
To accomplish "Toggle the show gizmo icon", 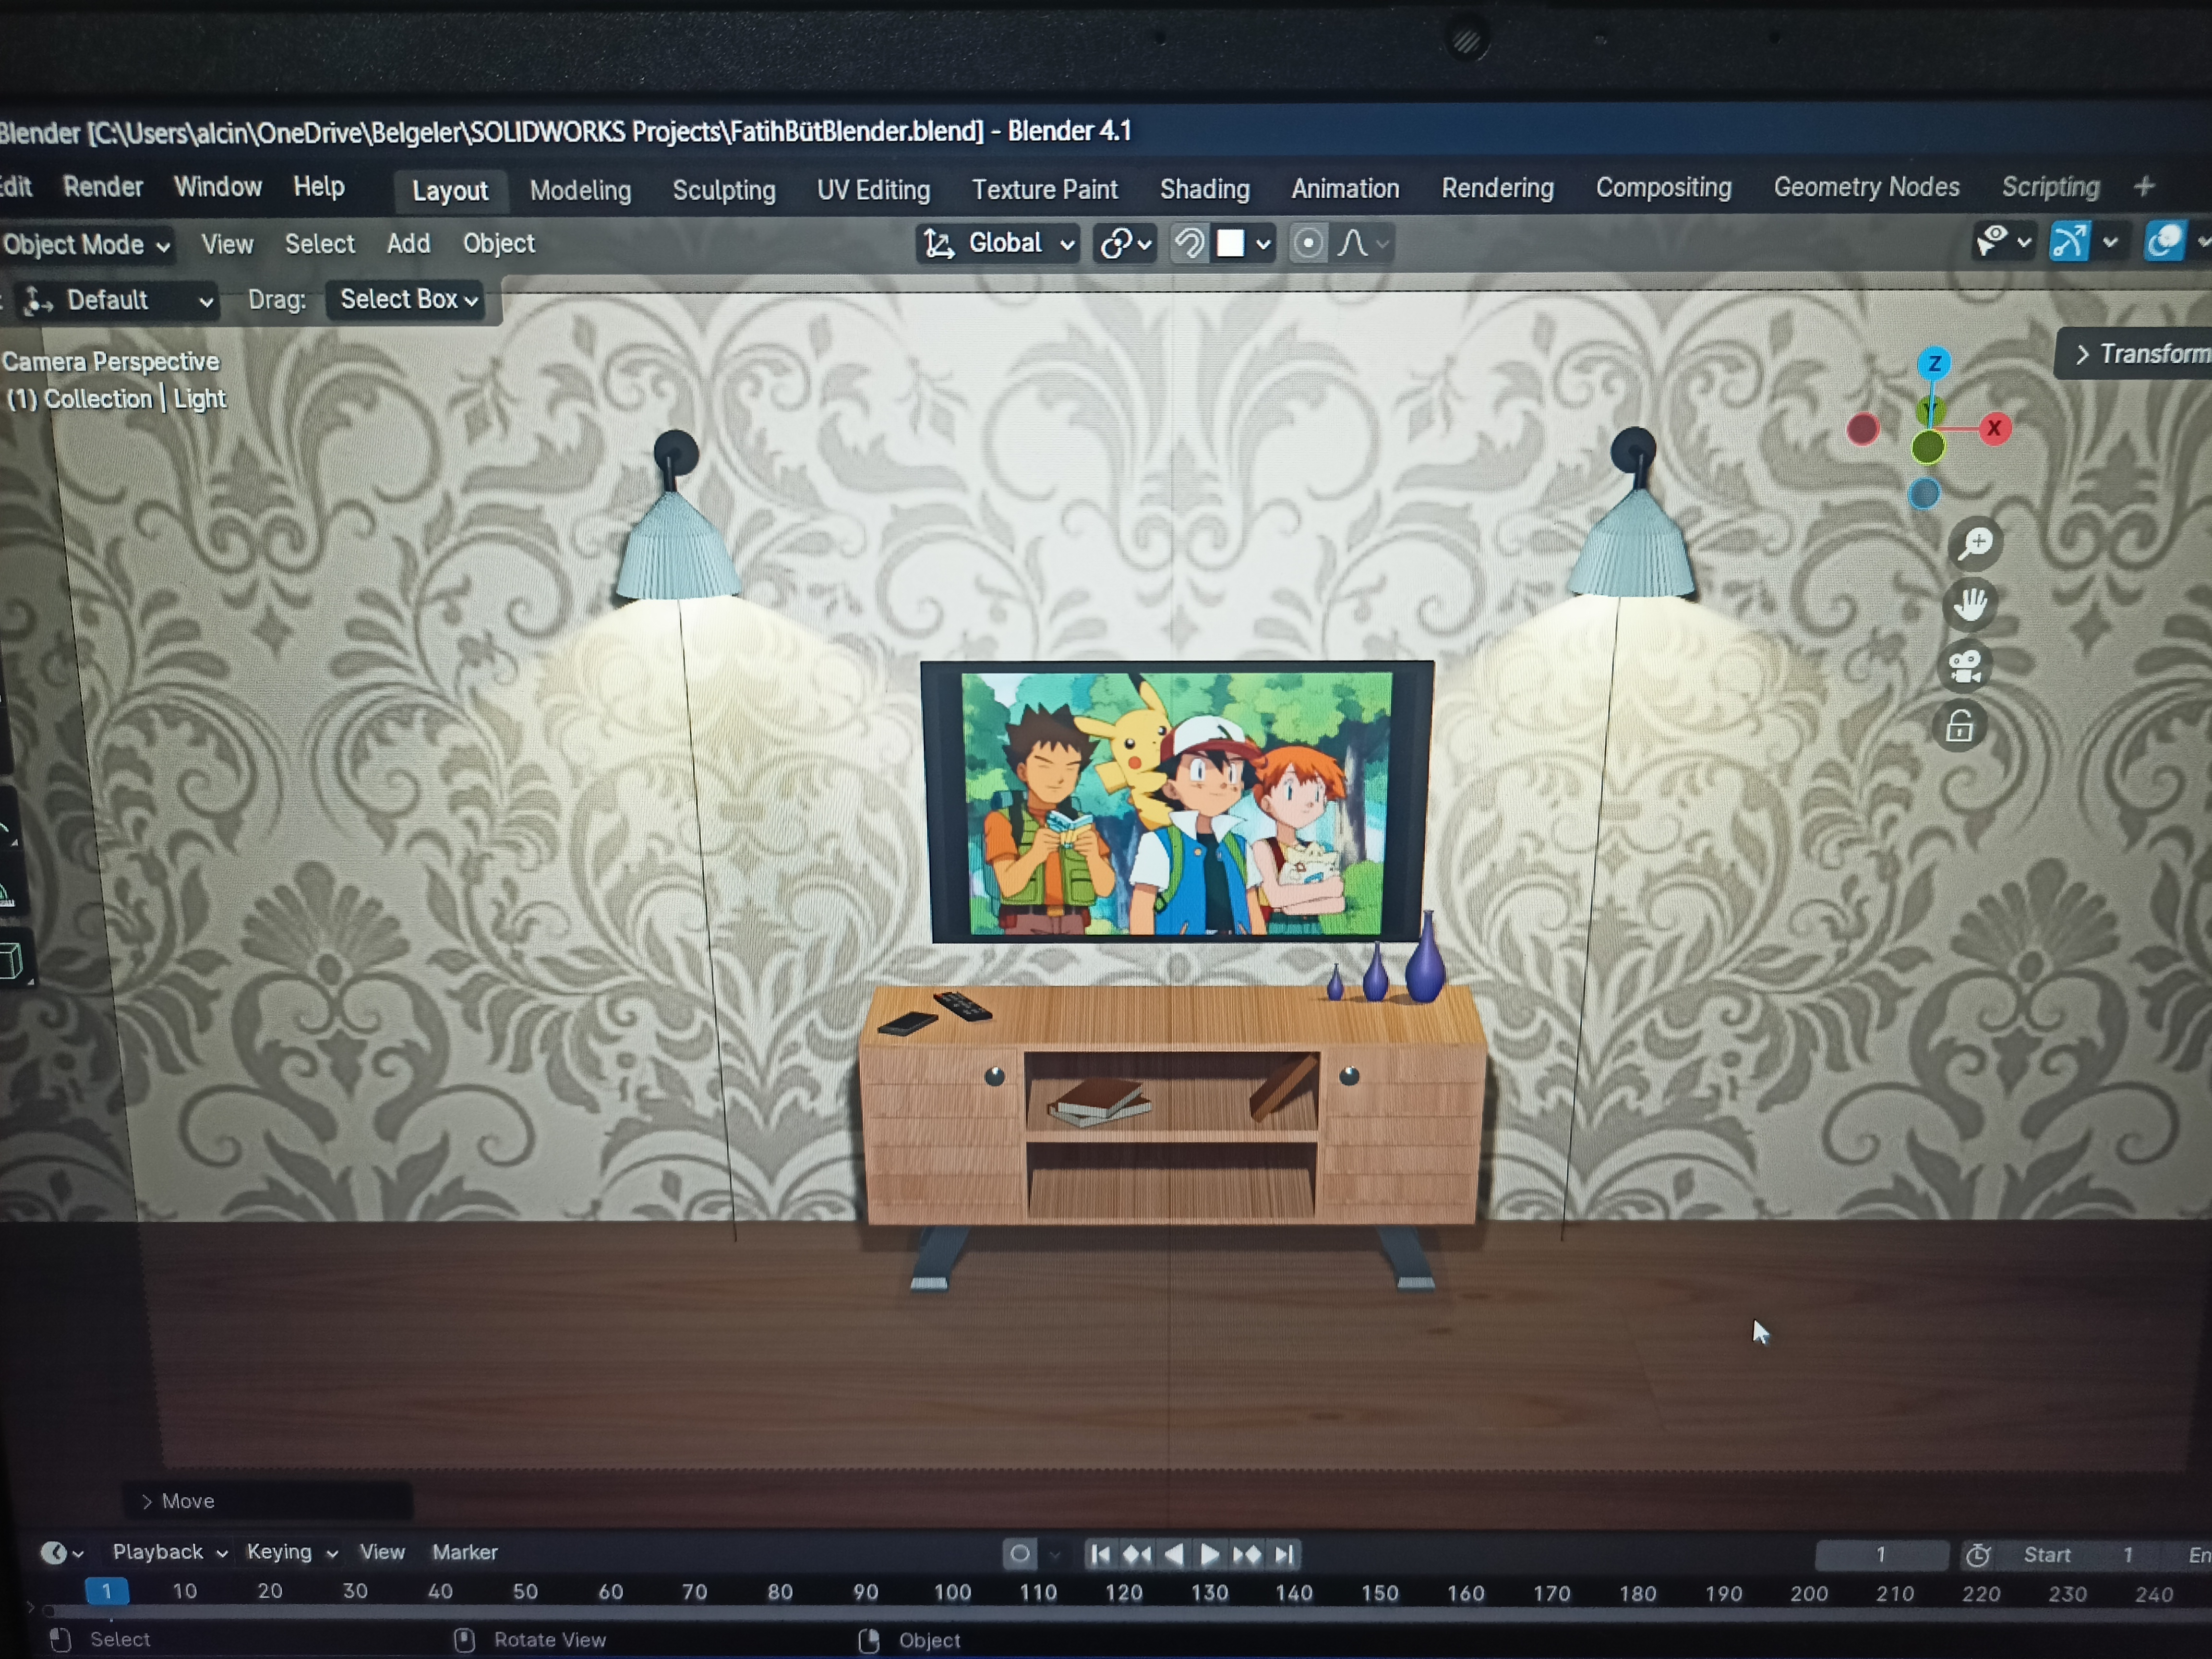I will [2069, 242].
